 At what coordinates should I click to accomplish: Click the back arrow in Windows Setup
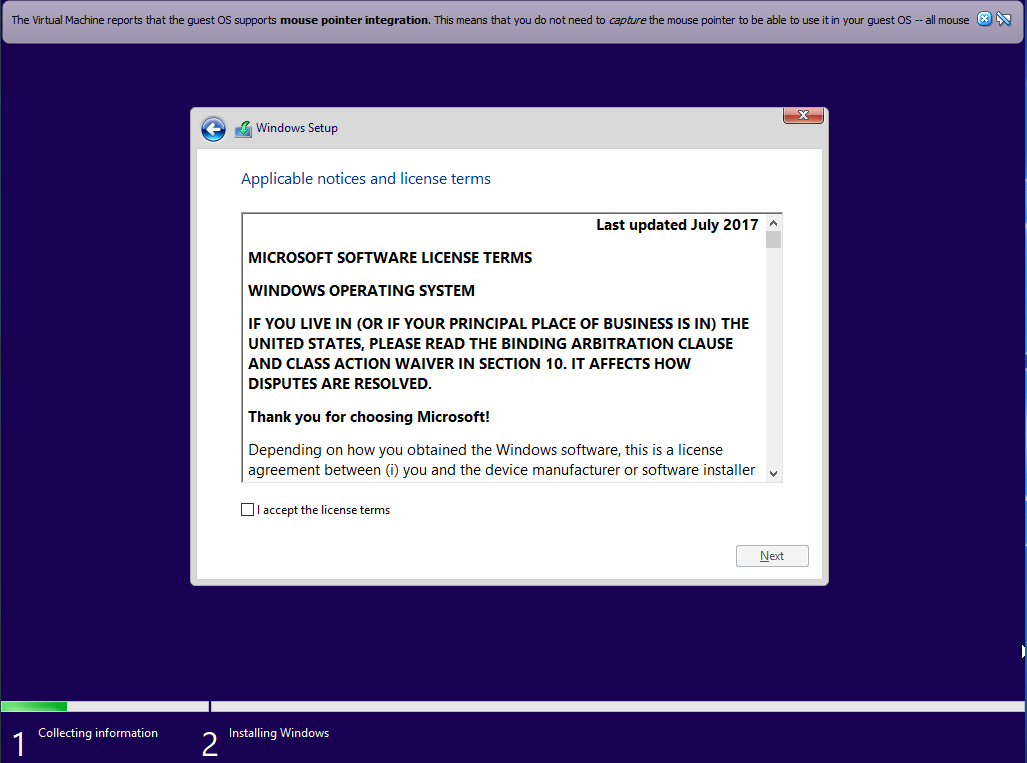[x=214, y=129]
